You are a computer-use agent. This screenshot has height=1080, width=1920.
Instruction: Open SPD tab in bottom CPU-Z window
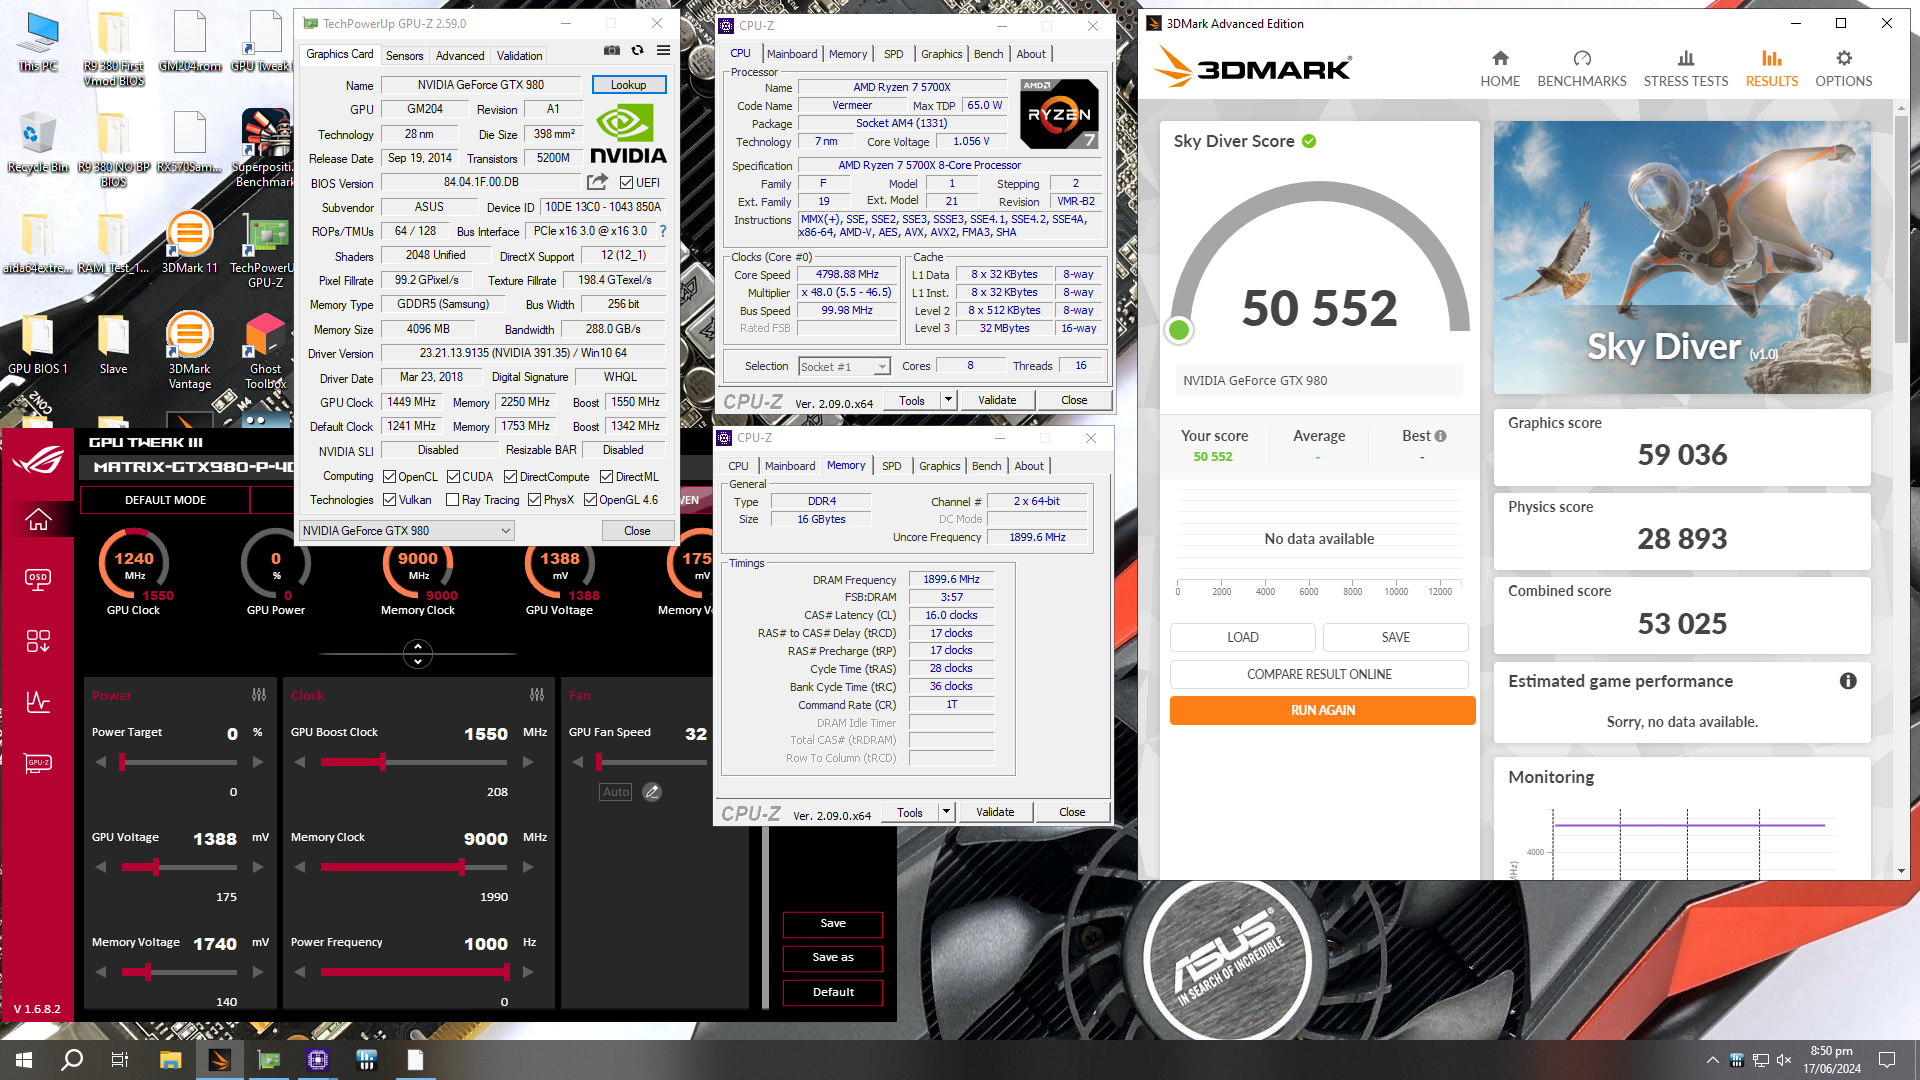[x=891, y=466]
